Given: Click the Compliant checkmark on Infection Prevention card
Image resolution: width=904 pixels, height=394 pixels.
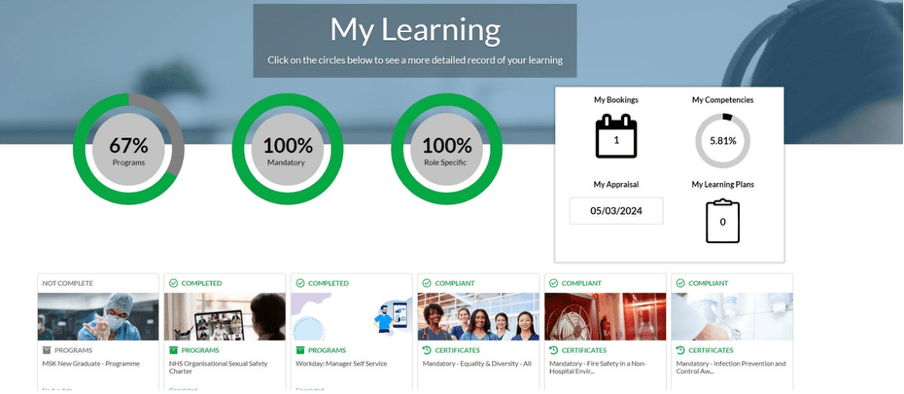Looking at the screenshot, I should (680, 283).
